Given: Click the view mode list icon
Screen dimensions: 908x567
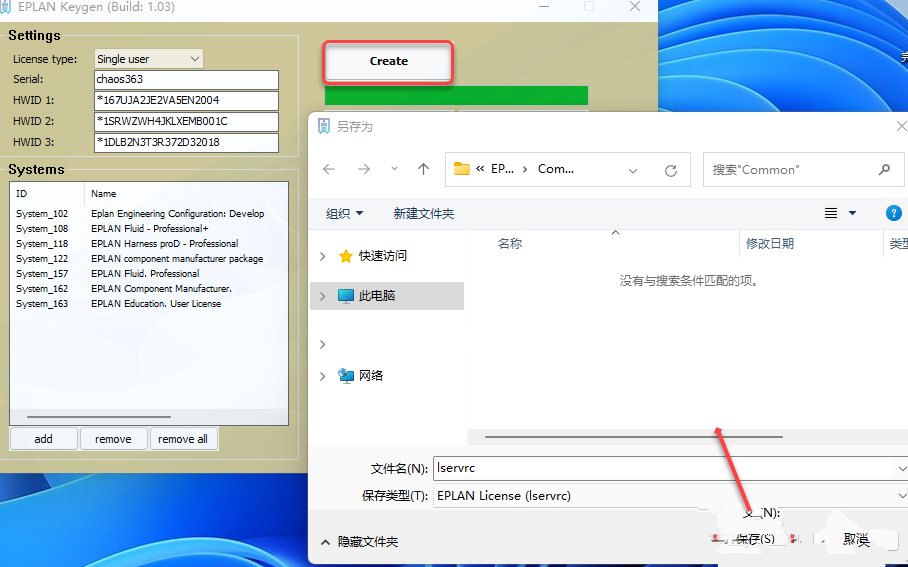Looking at the screenshot, I should click(x=831, y=213).
